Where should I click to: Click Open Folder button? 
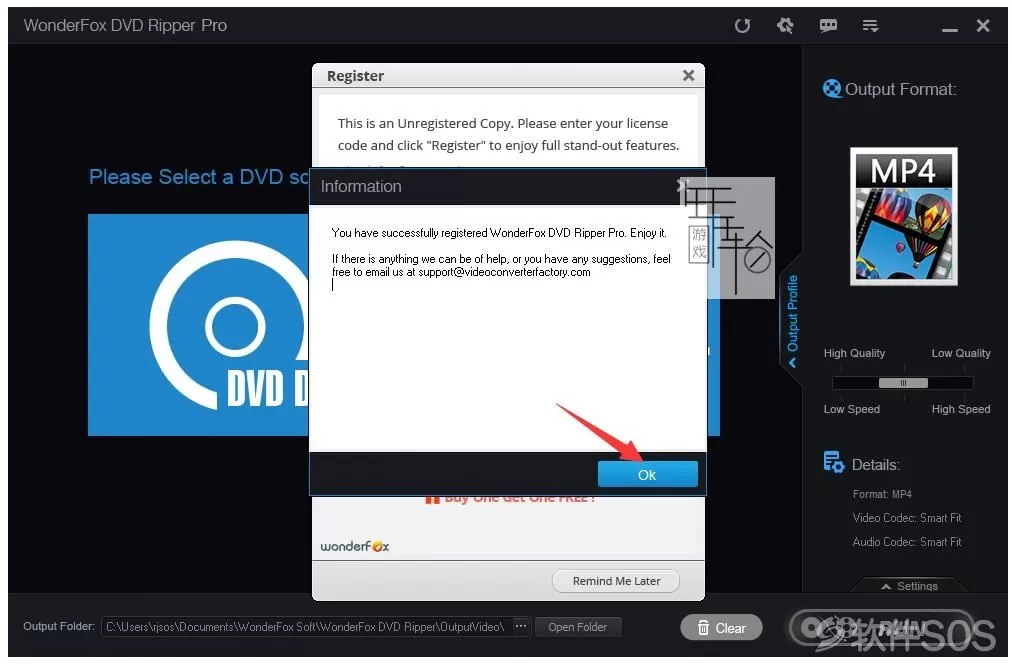[578, 627]
